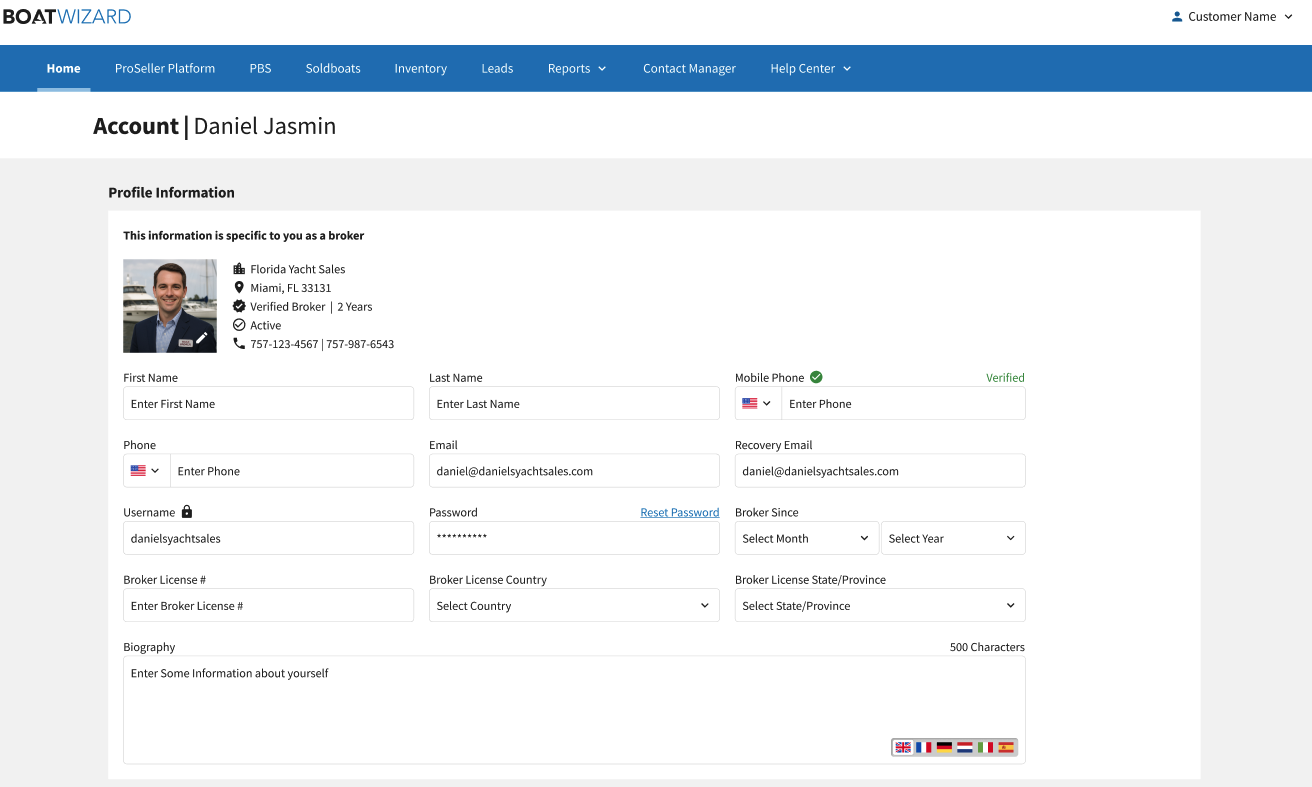This screenshot has height=787, width=1312.
Task: Click the Username field with danielsyachtsales
Action: 268,538
